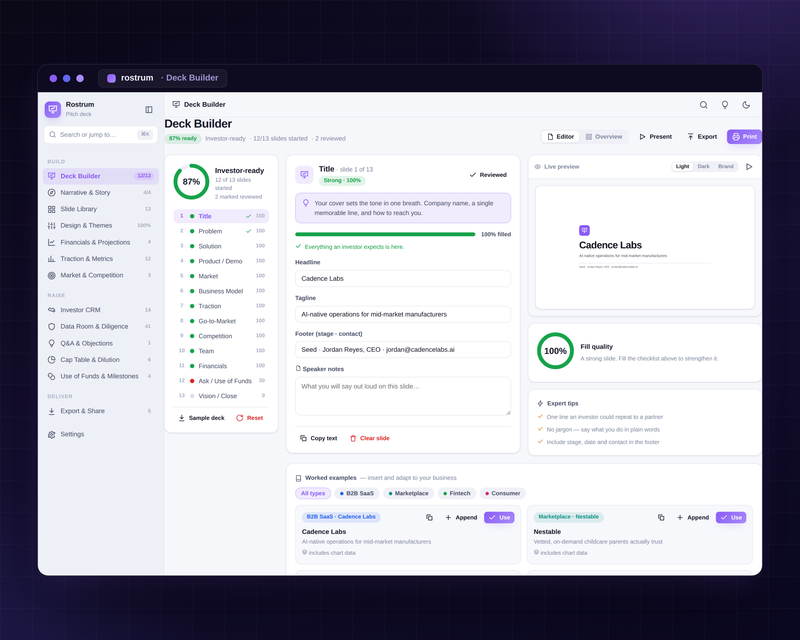
Task: Click the Print button
Action: click(x=744, y=136)
